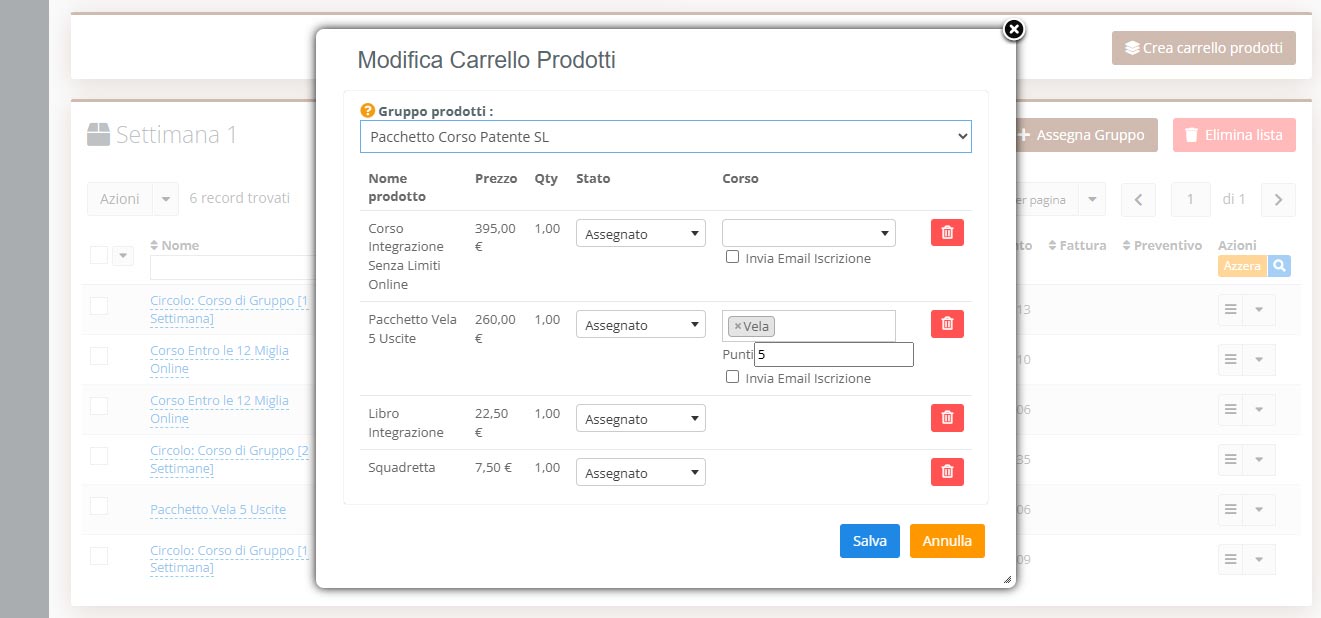Image resolution: width=1321 pixels, height=618 pixels.
Task: Tick the checkbox for Pacchetto Vela 5 Uscite row
Action: pyautogui.click(x=99, y=506)
